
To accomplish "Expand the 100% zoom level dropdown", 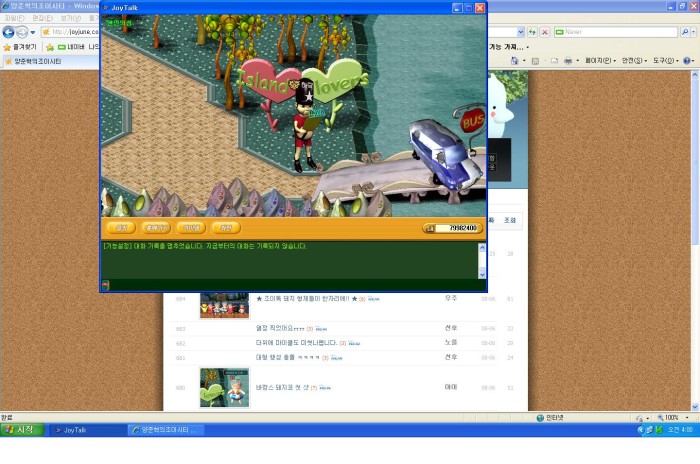I will coord(675,417).
